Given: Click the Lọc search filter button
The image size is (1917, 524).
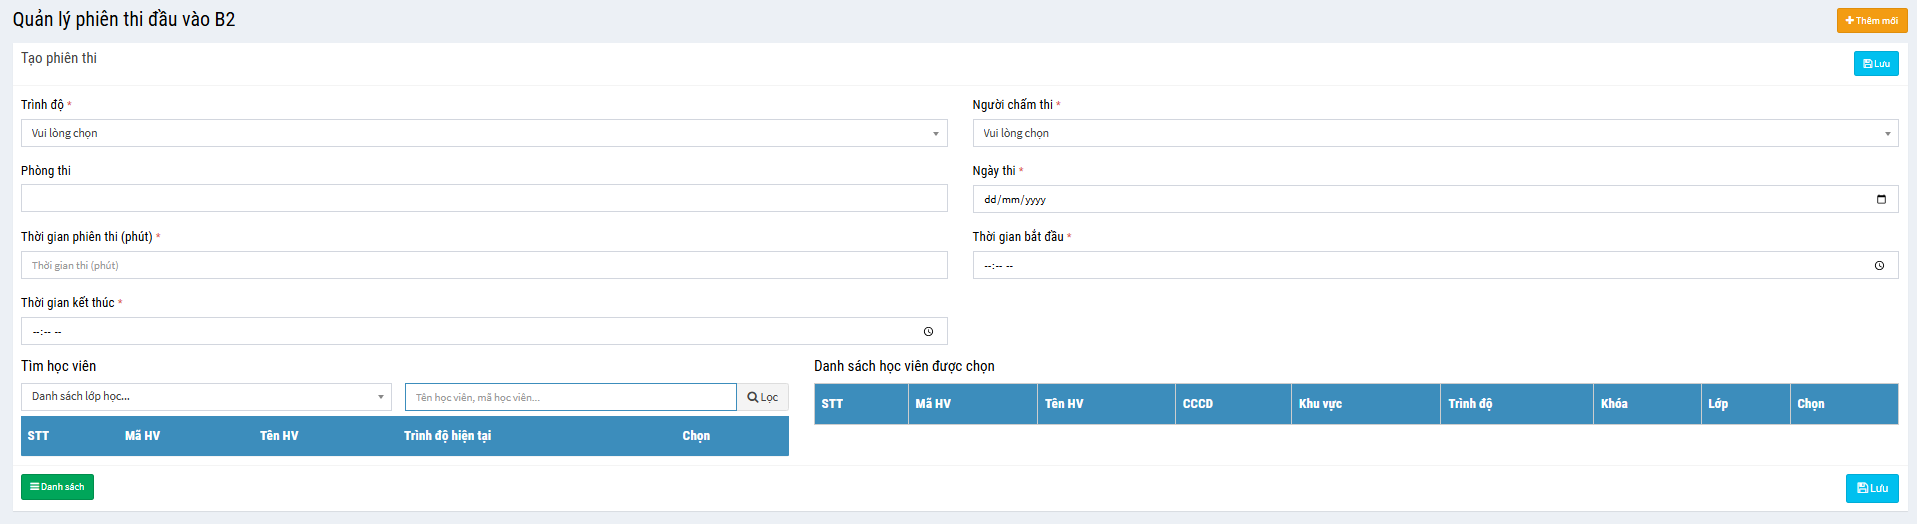Looking at the screenshot, I should (762, 397).
